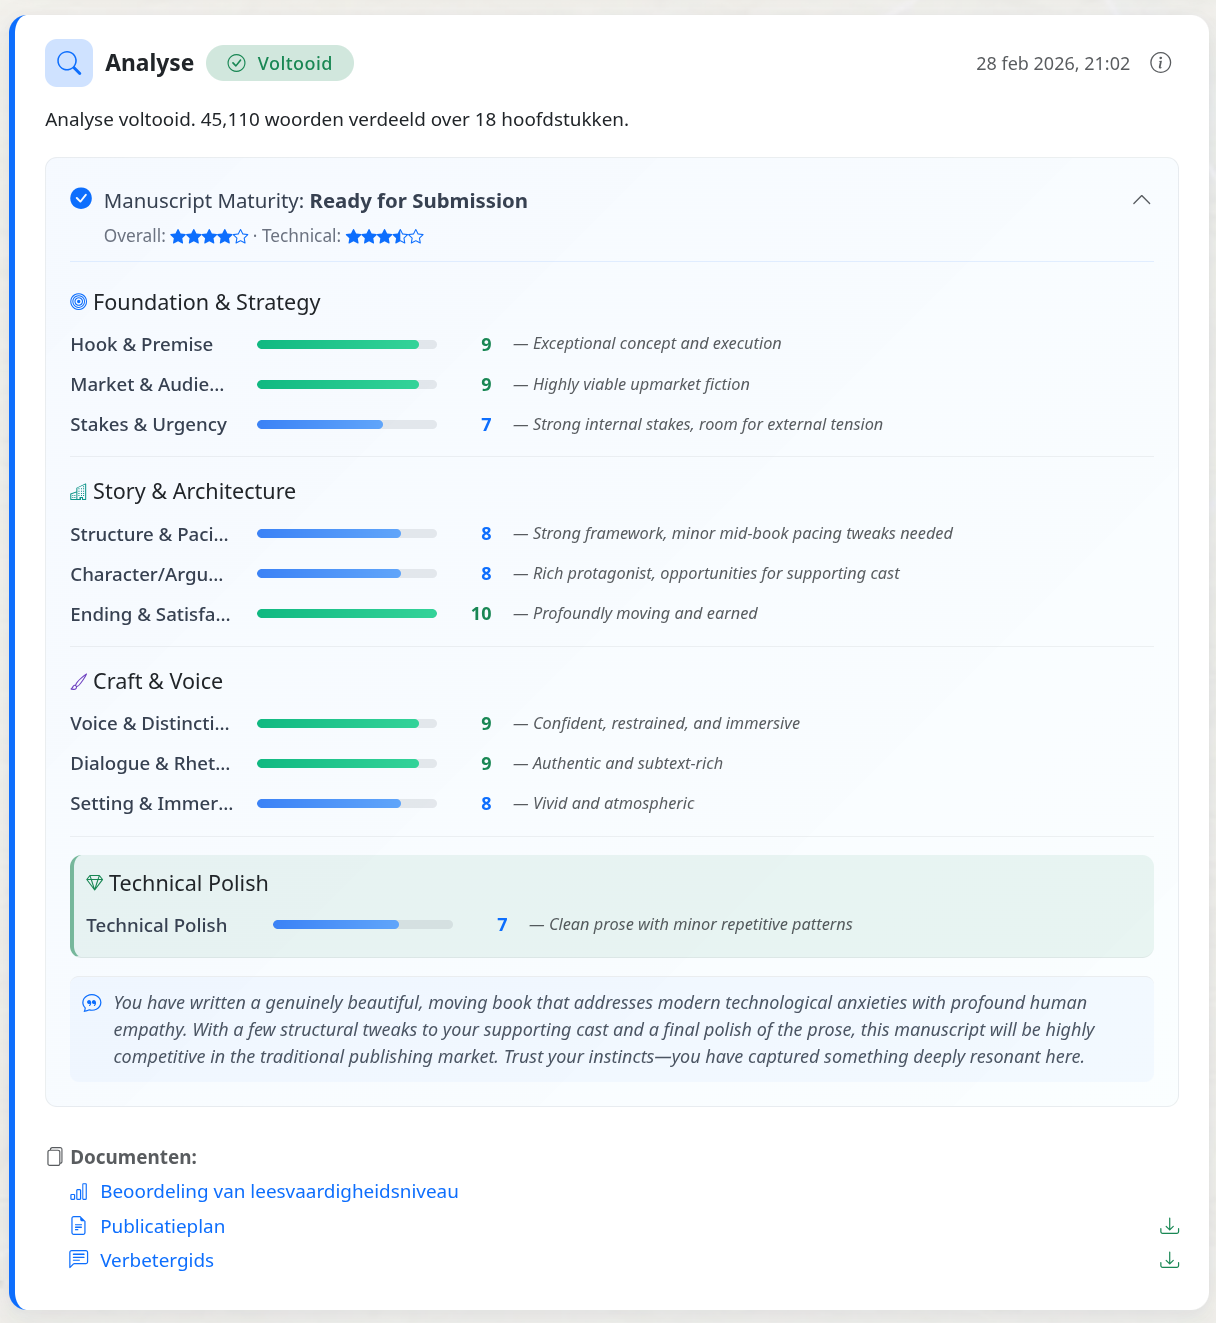Open the Publicatieplan link
The image size is (1216, 1323).
tap(162, 1226)
